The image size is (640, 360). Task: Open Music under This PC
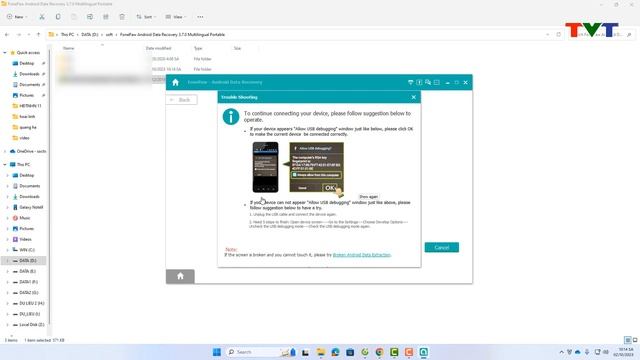coord(24,218)
